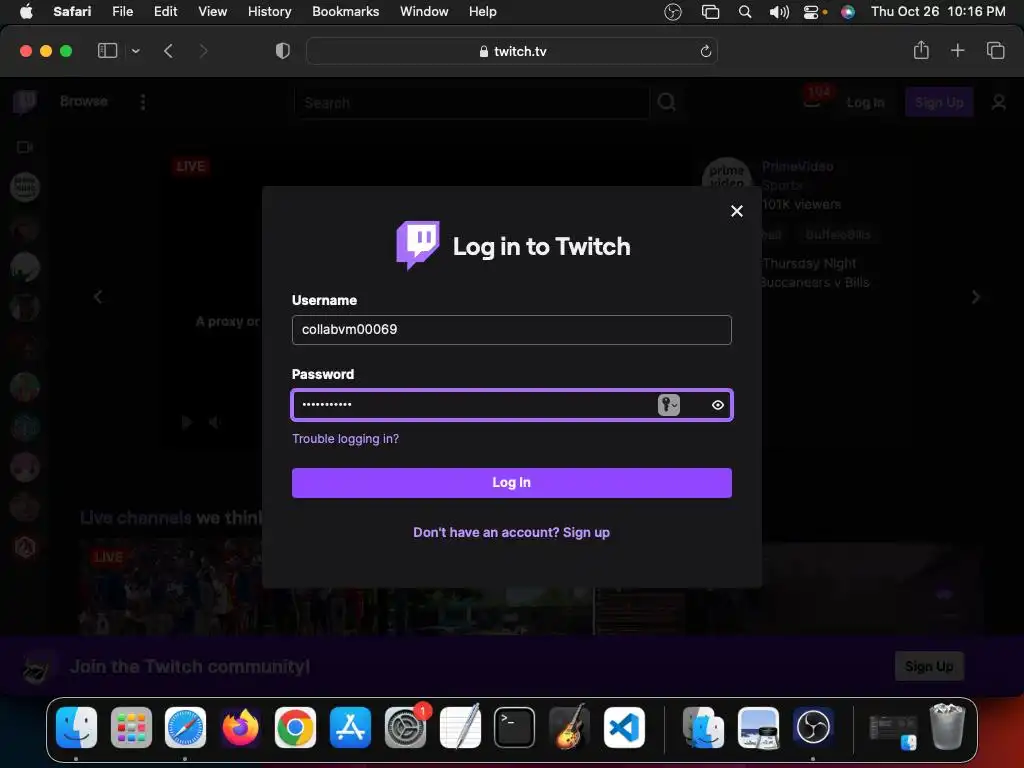1024x768 pixels.
Task: Click the Twitch home logo in page header
Action: [24, 102]
